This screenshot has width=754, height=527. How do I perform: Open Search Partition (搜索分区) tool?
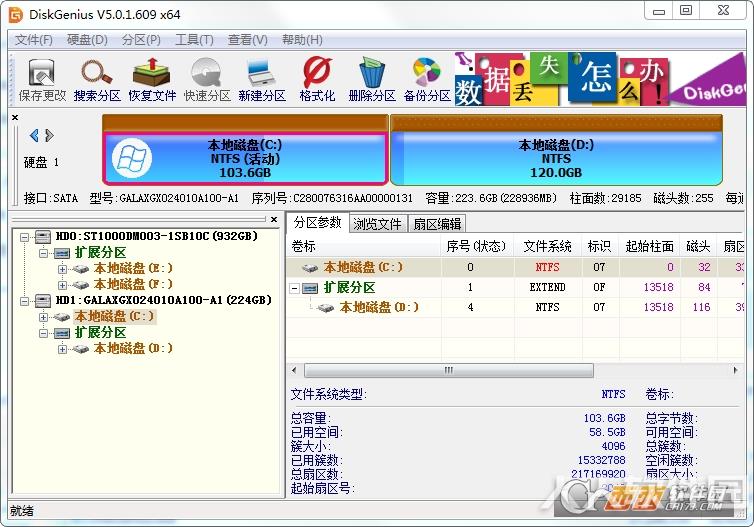click(97, 80)
